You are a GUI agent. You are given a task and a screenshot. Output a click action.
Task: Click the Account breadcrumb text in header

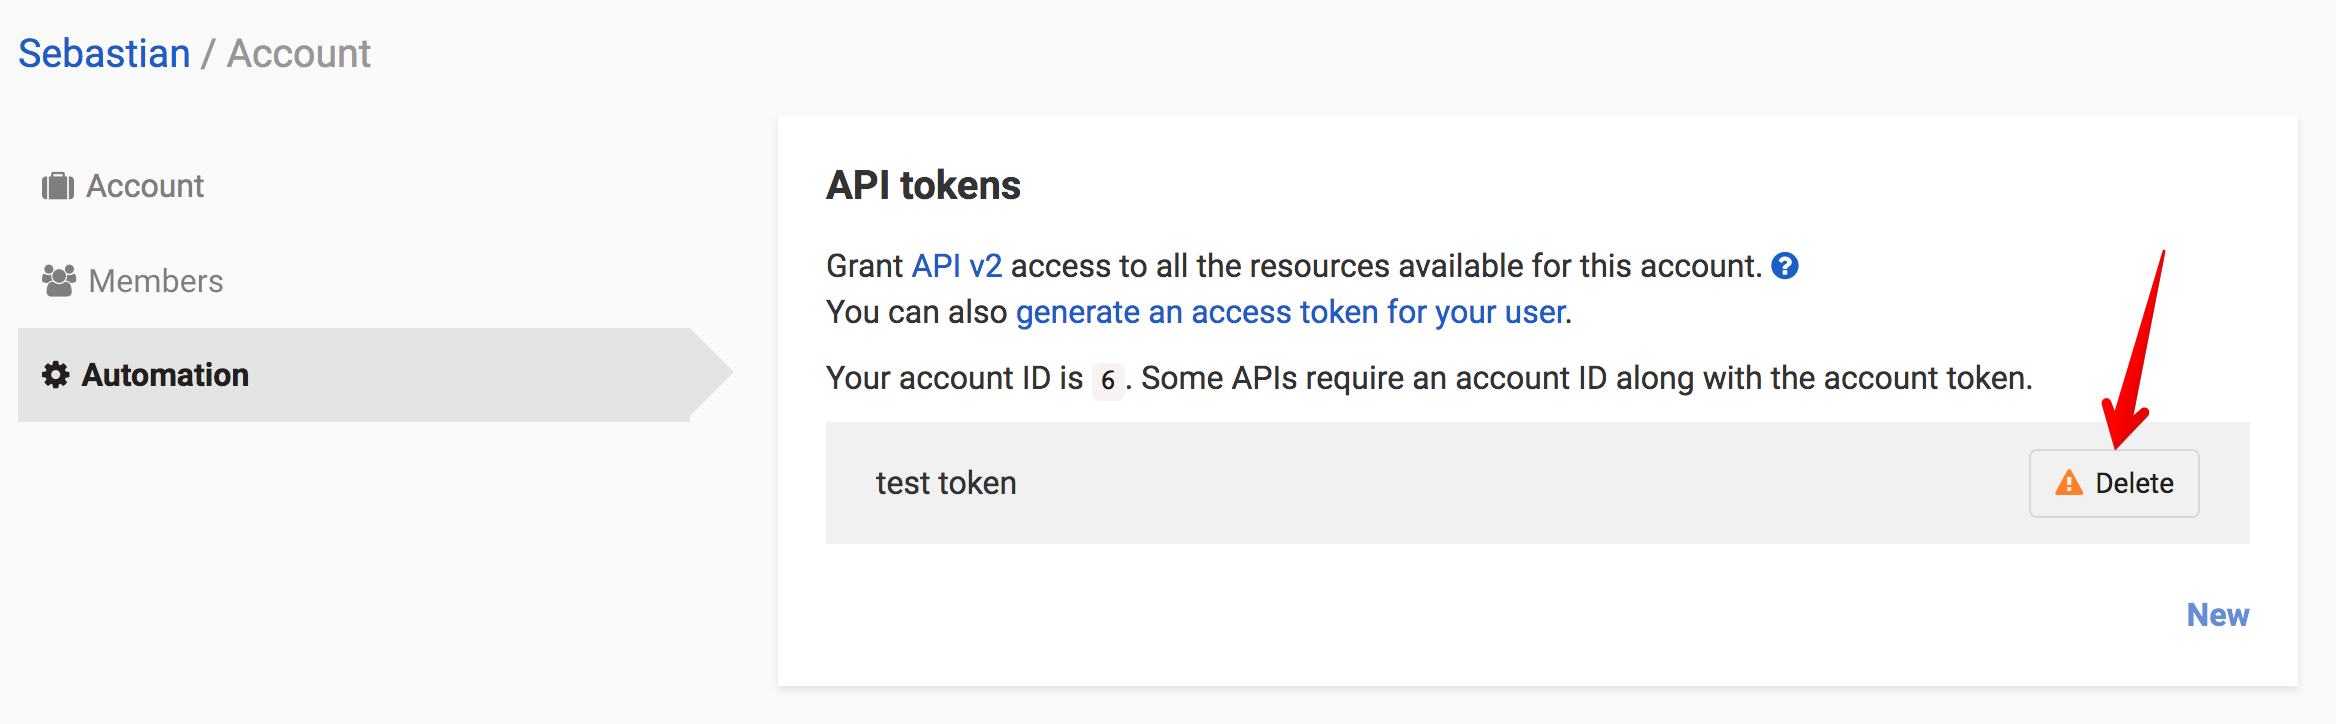point(298,54)
